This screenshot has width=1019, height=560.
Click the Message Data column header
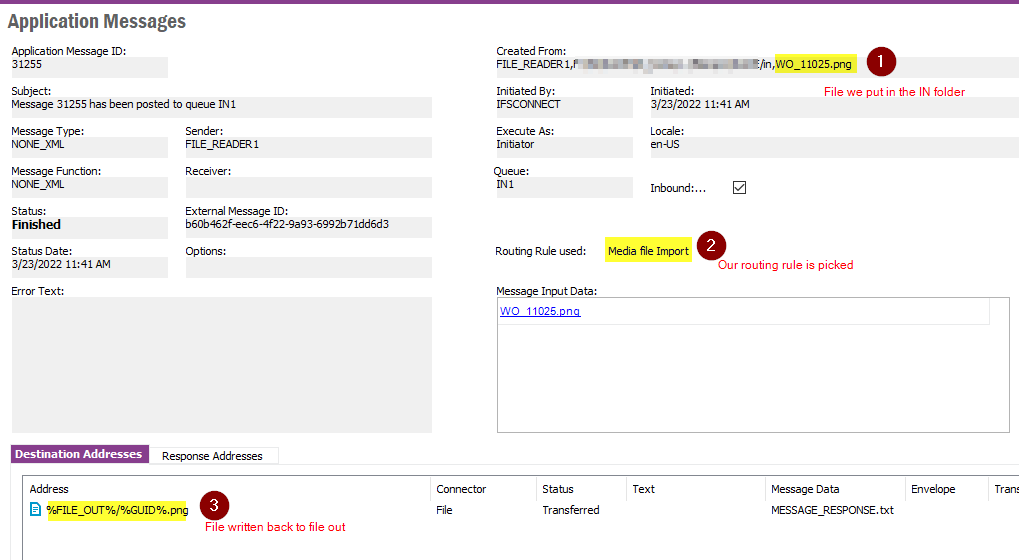click(x=806, y=489)
